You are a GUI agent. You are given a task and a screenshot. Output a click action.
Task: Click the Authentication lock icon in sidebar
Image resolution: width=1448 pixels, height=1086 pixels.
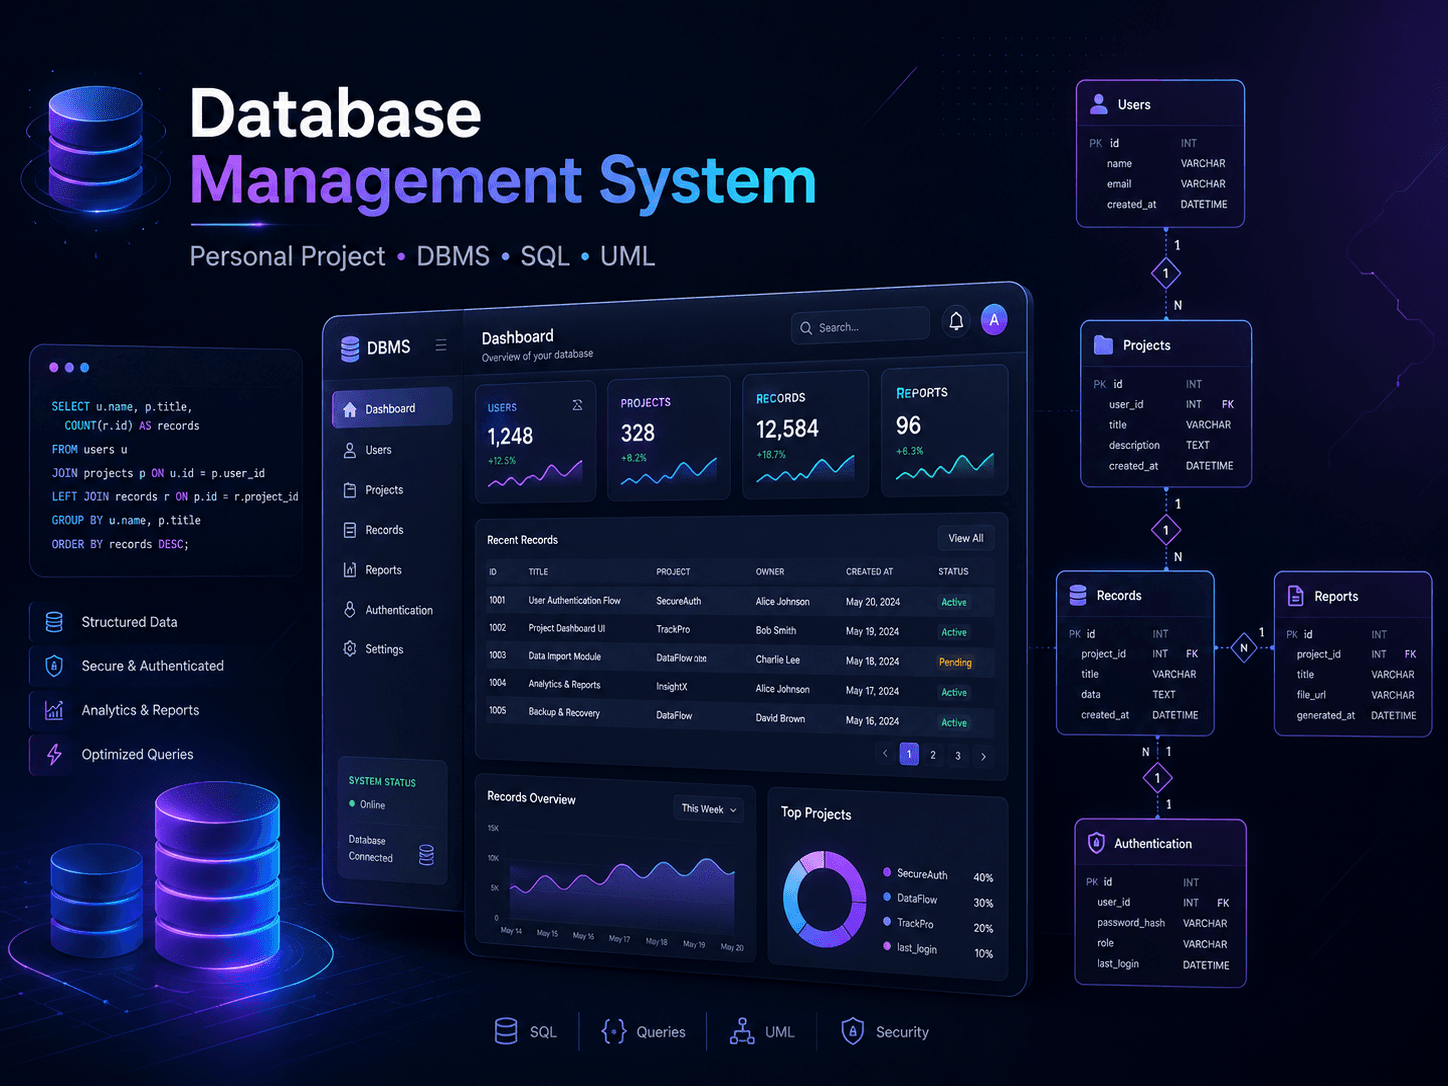tap(350, 609)
